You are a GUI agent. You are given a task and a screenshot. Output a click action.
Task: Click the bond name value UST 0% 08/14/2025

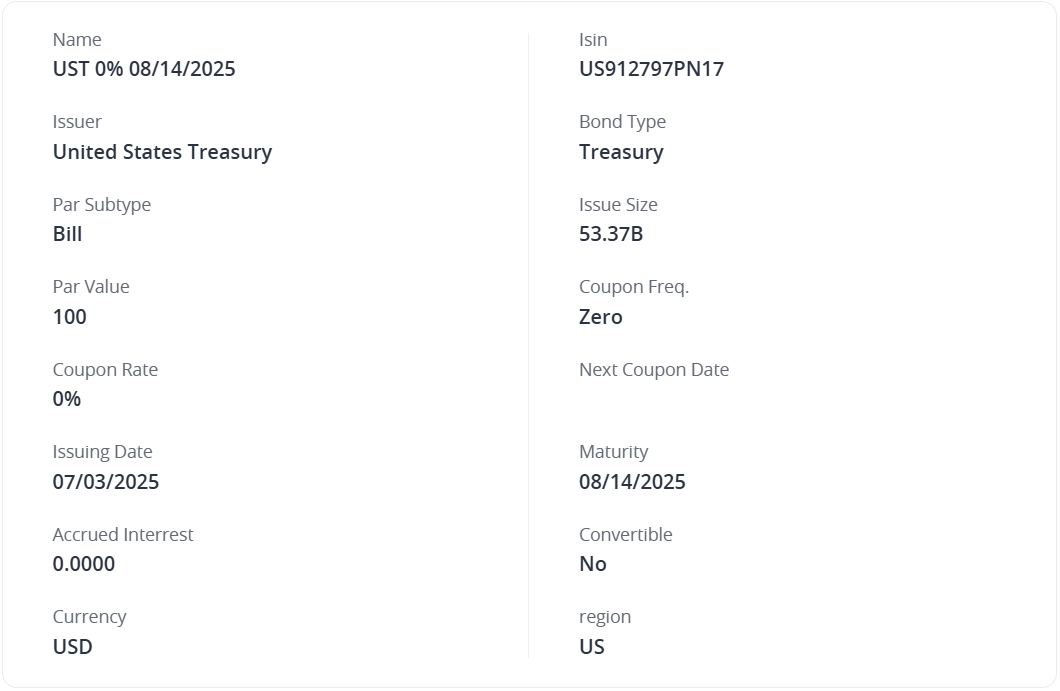click(144, 69)
